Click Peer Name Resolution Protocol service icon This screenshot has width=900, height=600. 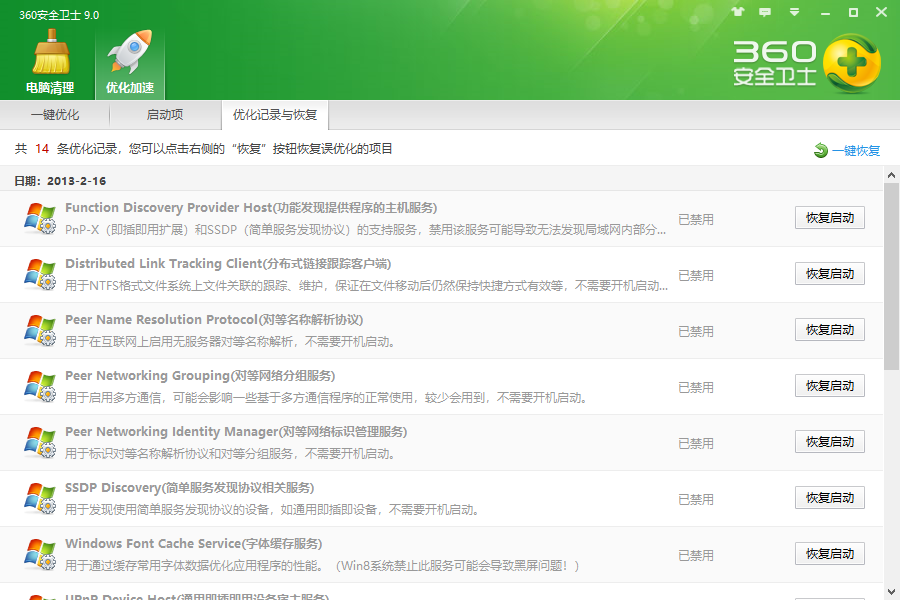[40, 330]
